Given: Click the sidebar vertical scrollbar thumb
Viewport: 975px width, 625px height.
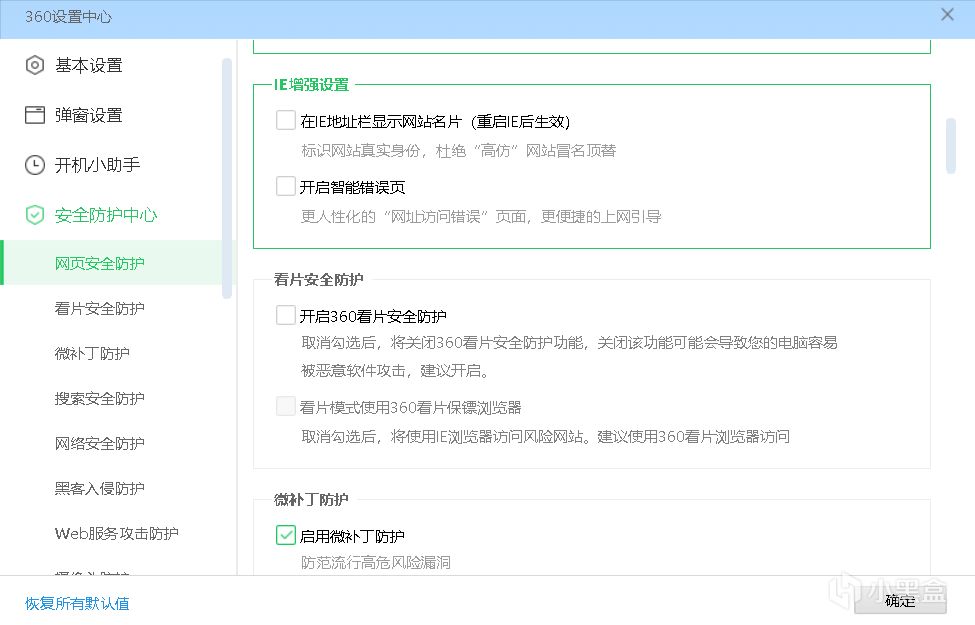Looking at the screenshot, I should [x=227, y=178].
